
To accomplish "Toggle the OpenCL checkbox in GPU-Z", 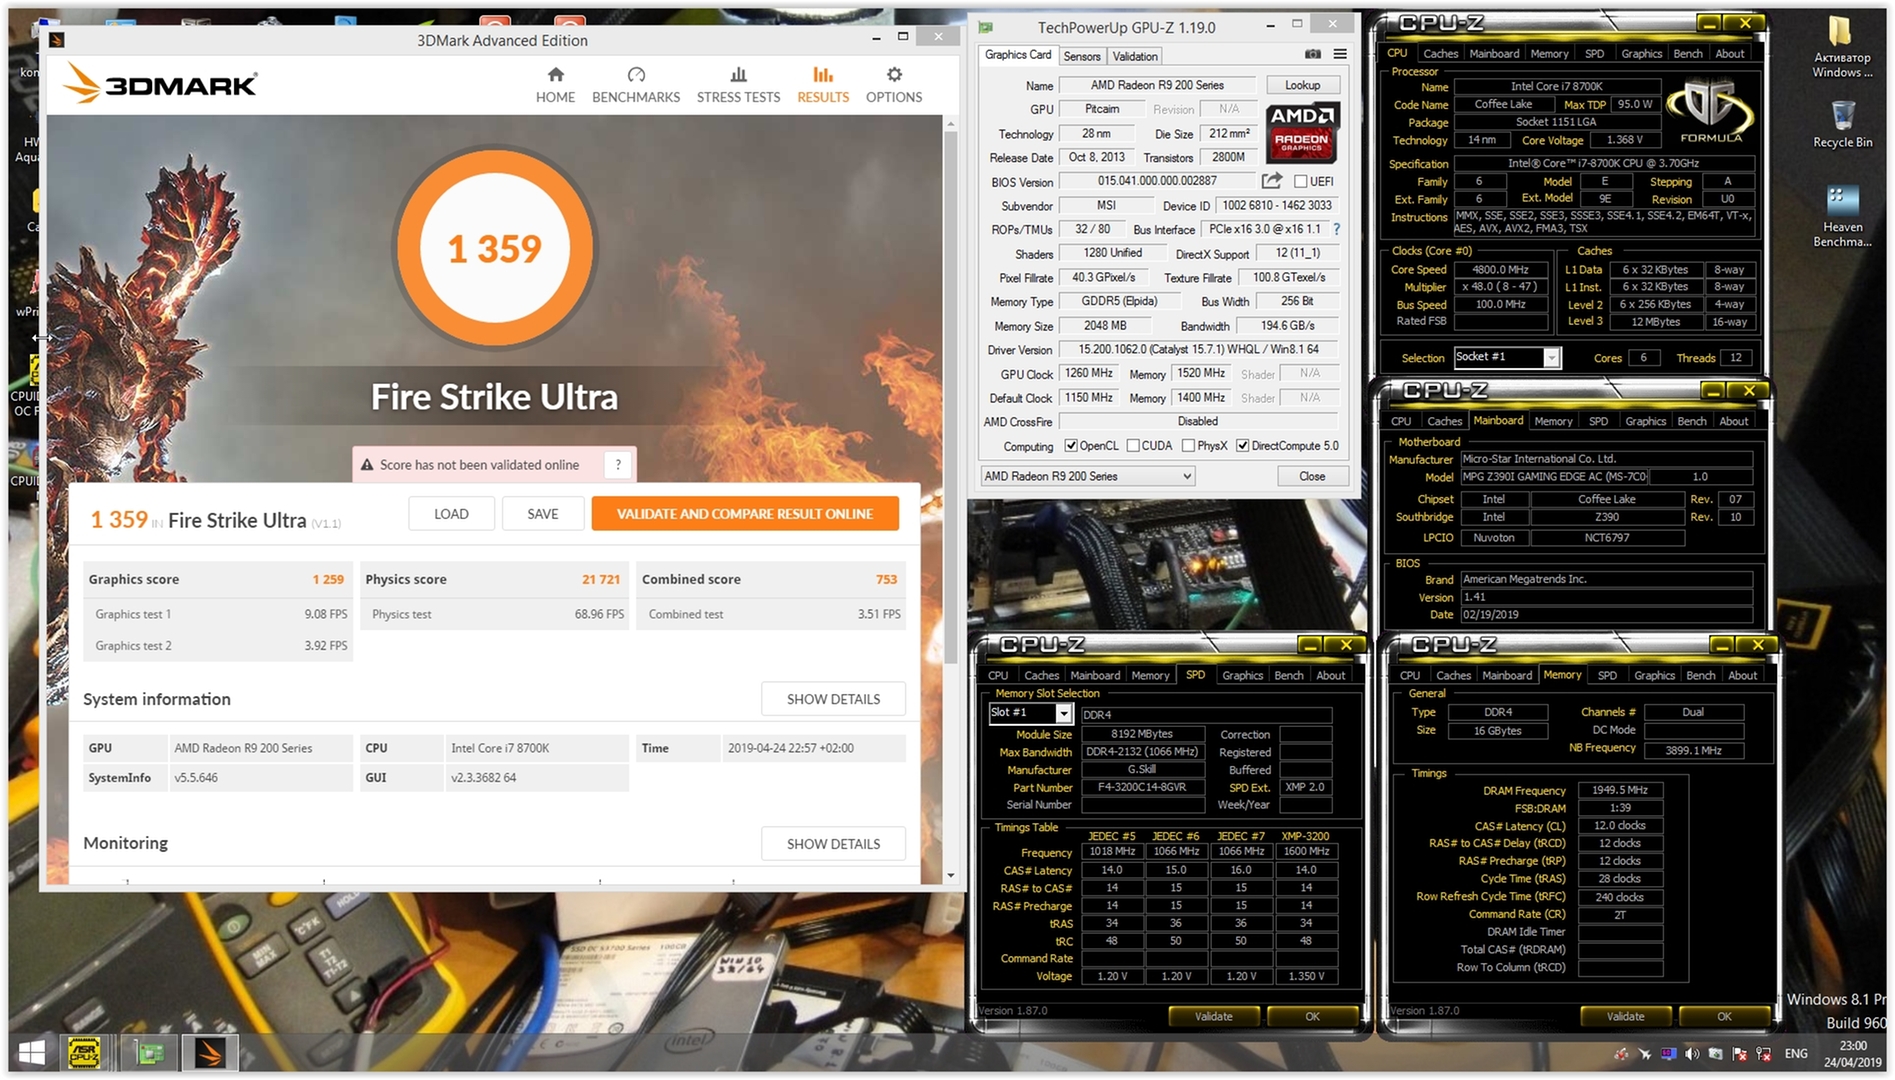I will tap(1071, 446).
